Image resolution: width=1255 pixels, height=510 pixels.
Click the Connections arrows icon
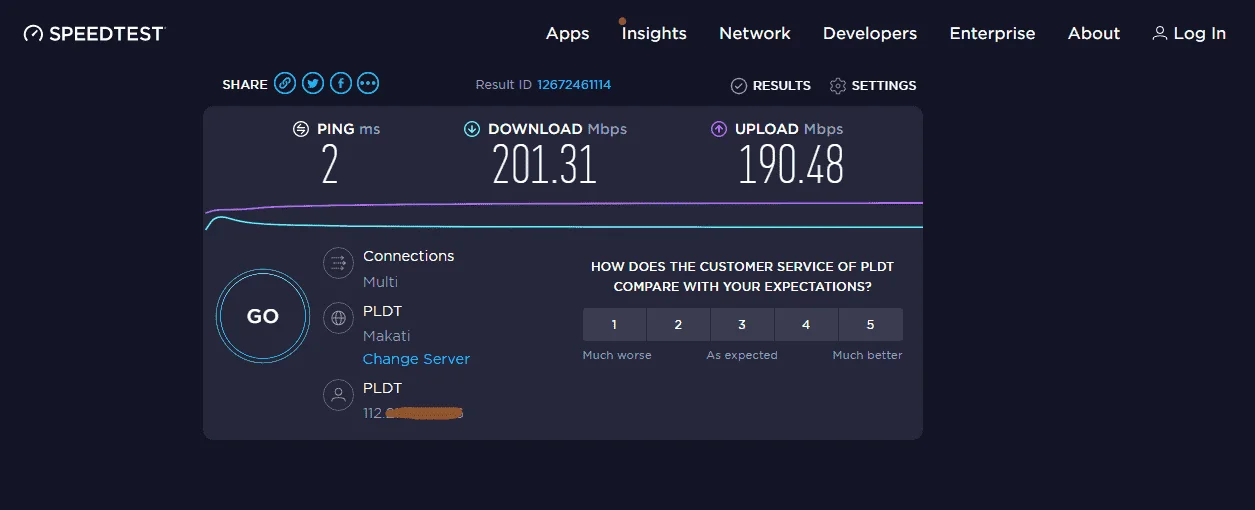339,264
